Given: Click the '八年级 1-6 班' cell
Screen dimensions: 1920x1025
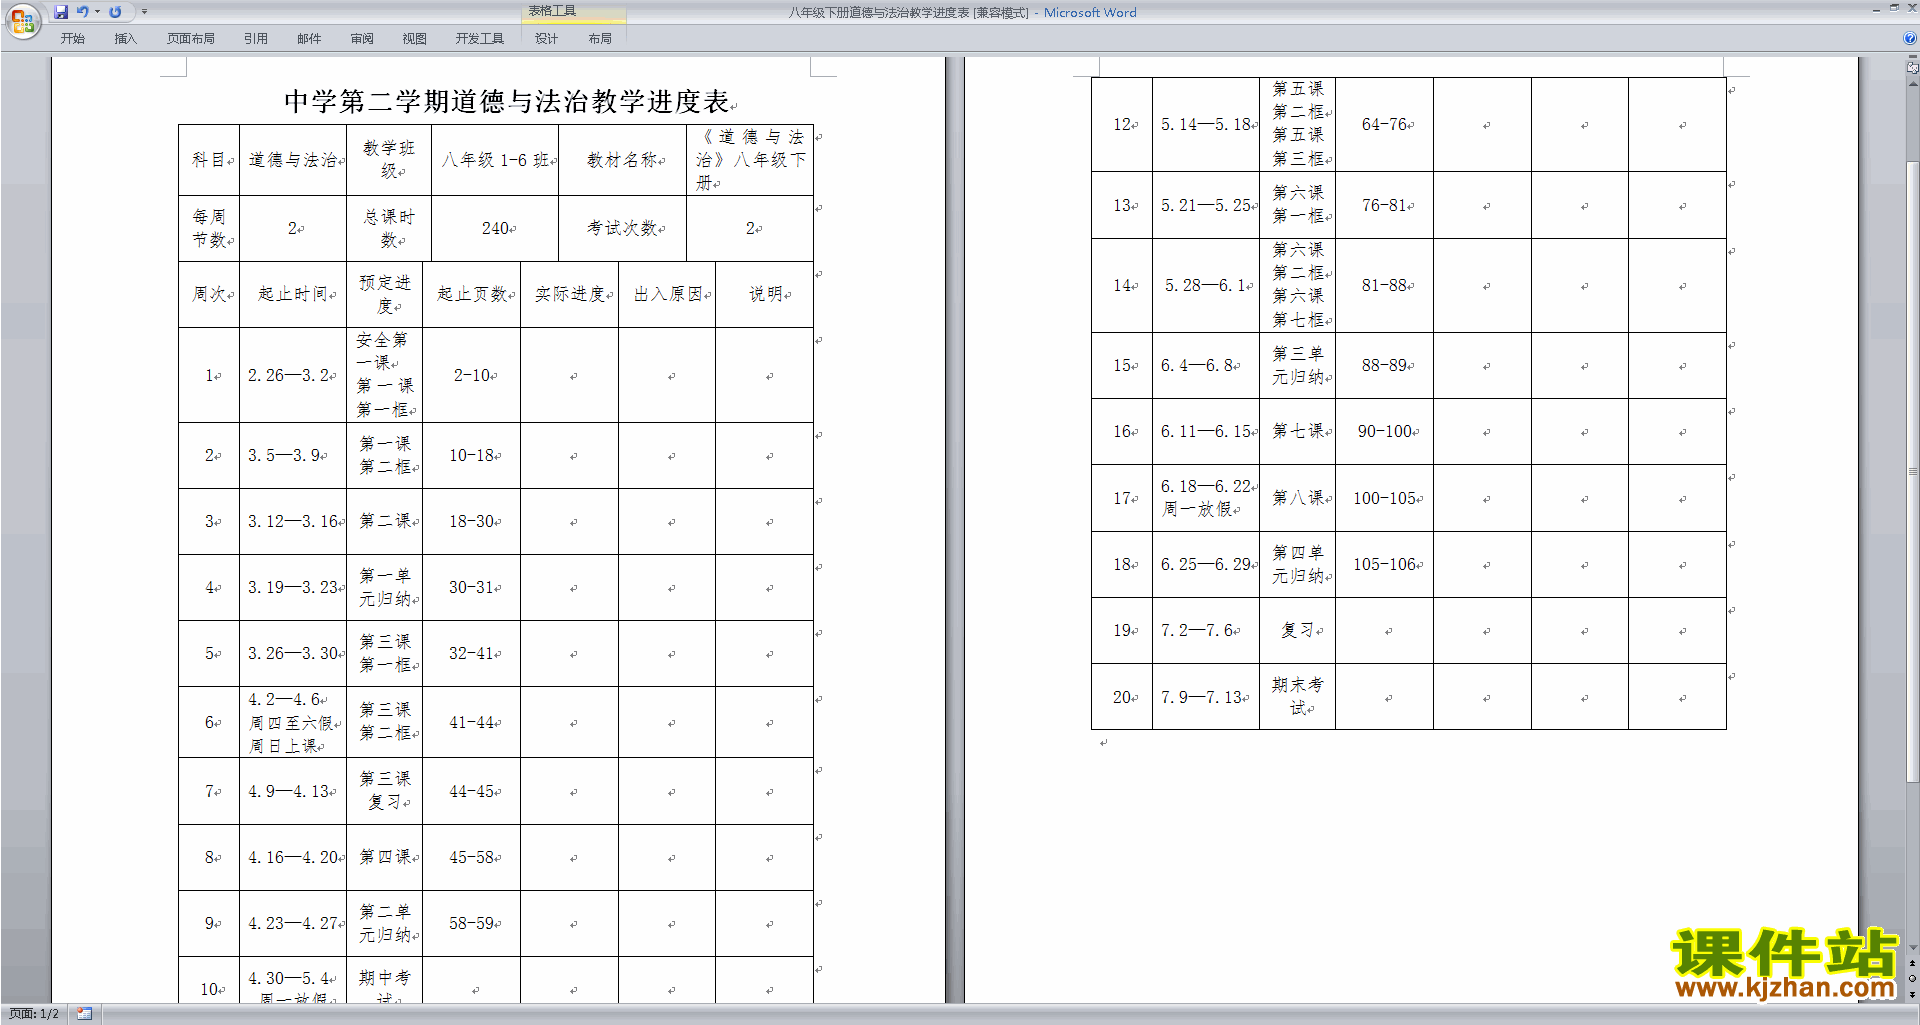Looking at the screenshot, I should (x=495, y=160).
